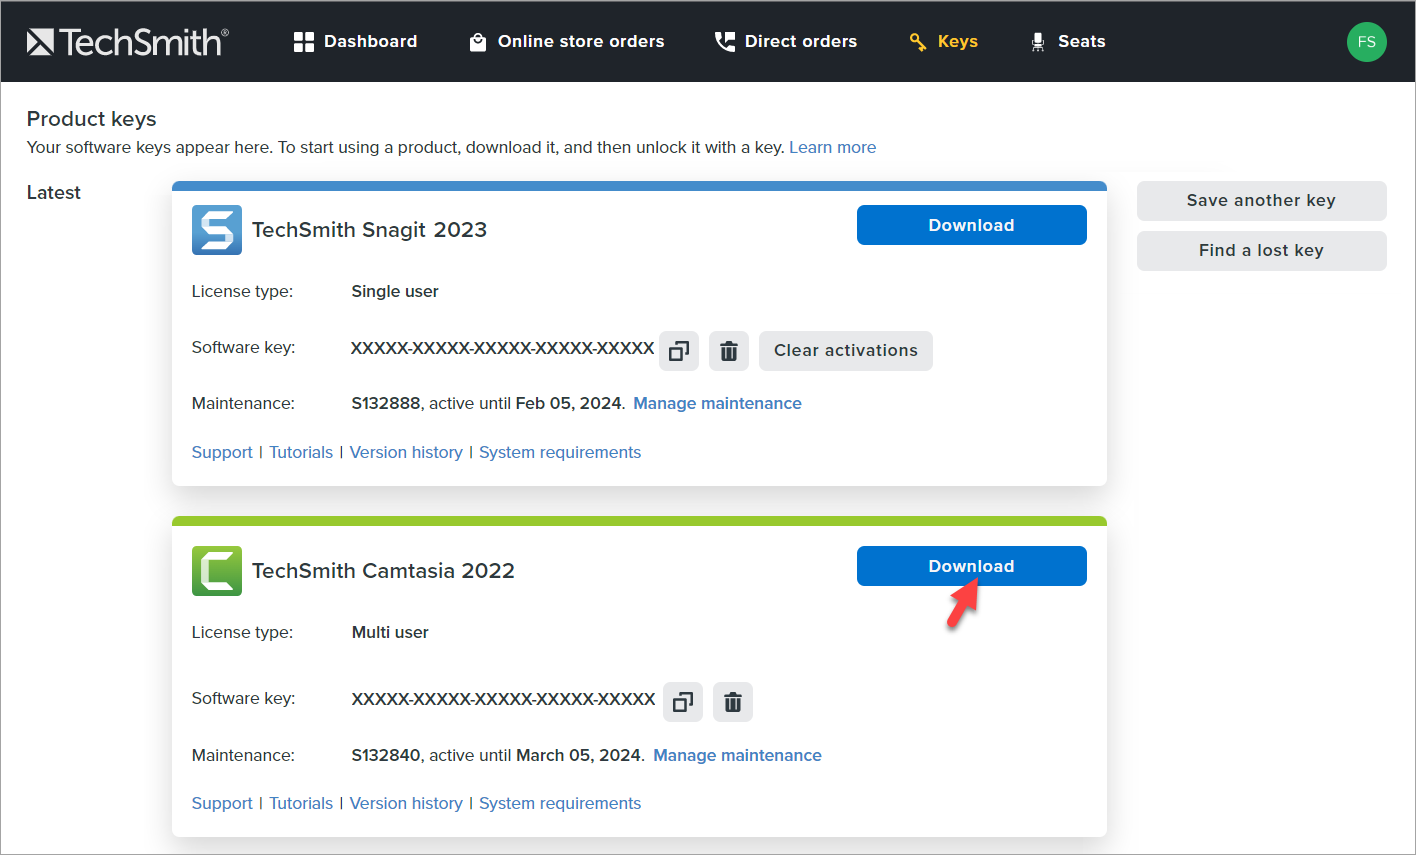
Task: Navigate to Direct orders
Action: (786, 41)
